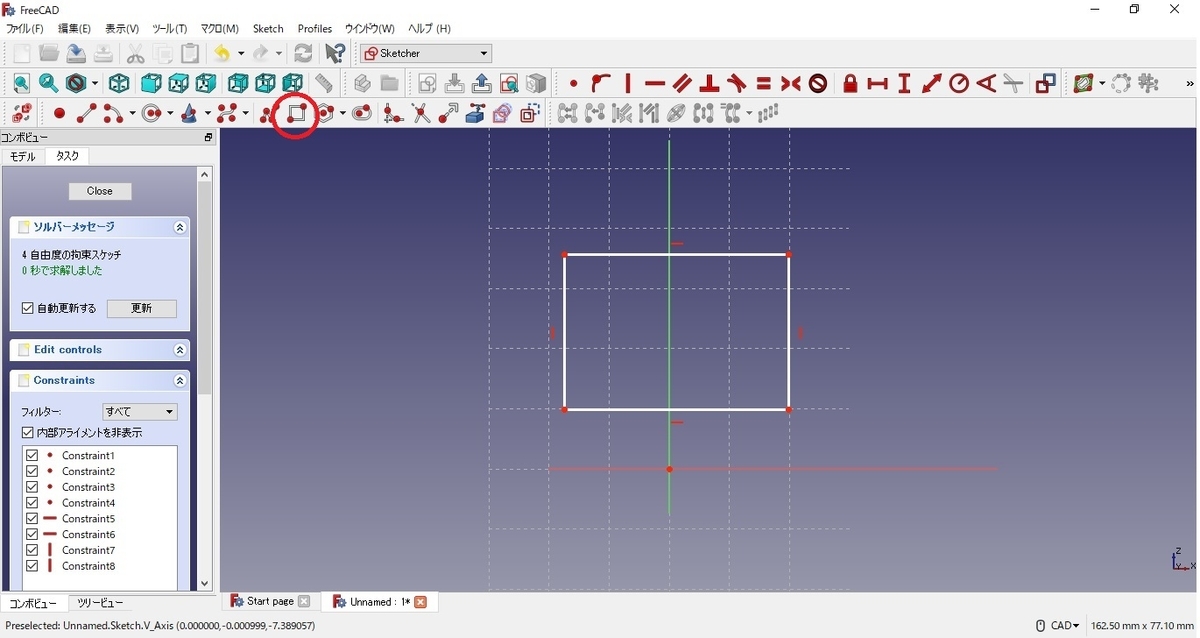Apply the perpendicular constraint

point(709,84)
